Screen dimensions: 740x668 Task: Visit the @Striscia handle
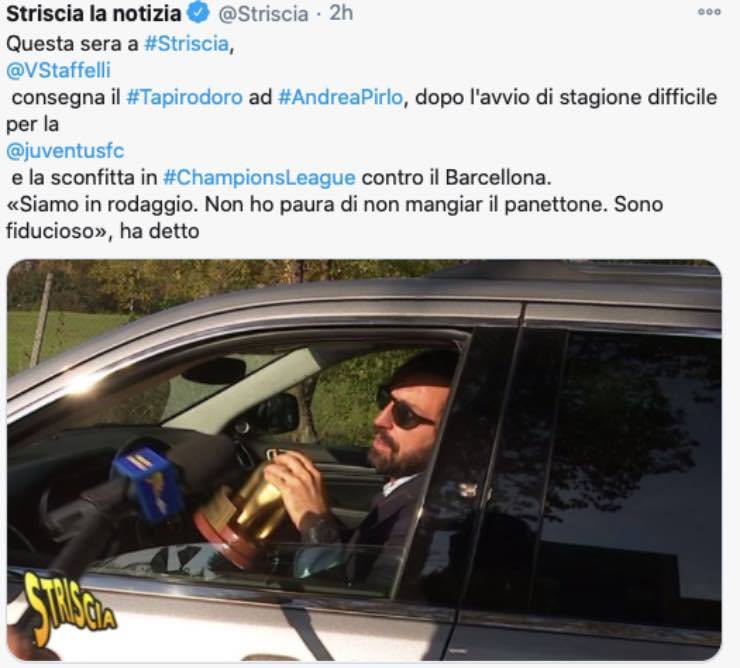tap(263, 14)
